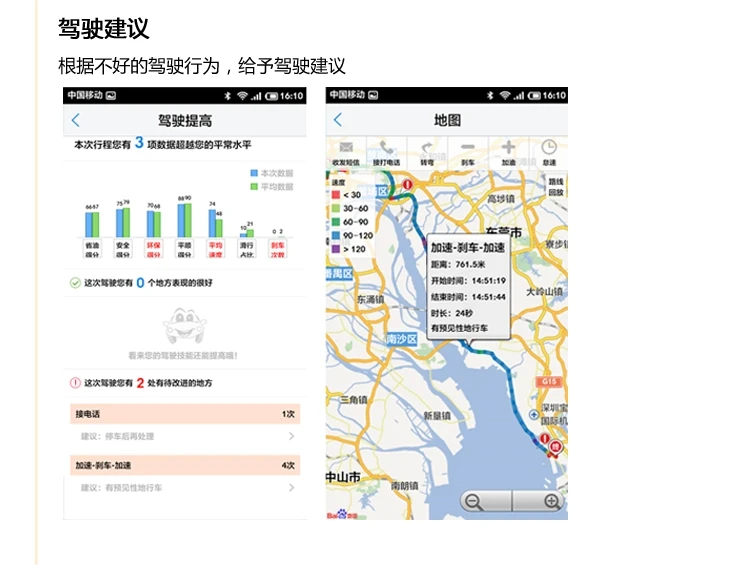This screenshot has height=565, width=750.
Task: Select the 加油 plus icon
Action: tap(508, 147)
